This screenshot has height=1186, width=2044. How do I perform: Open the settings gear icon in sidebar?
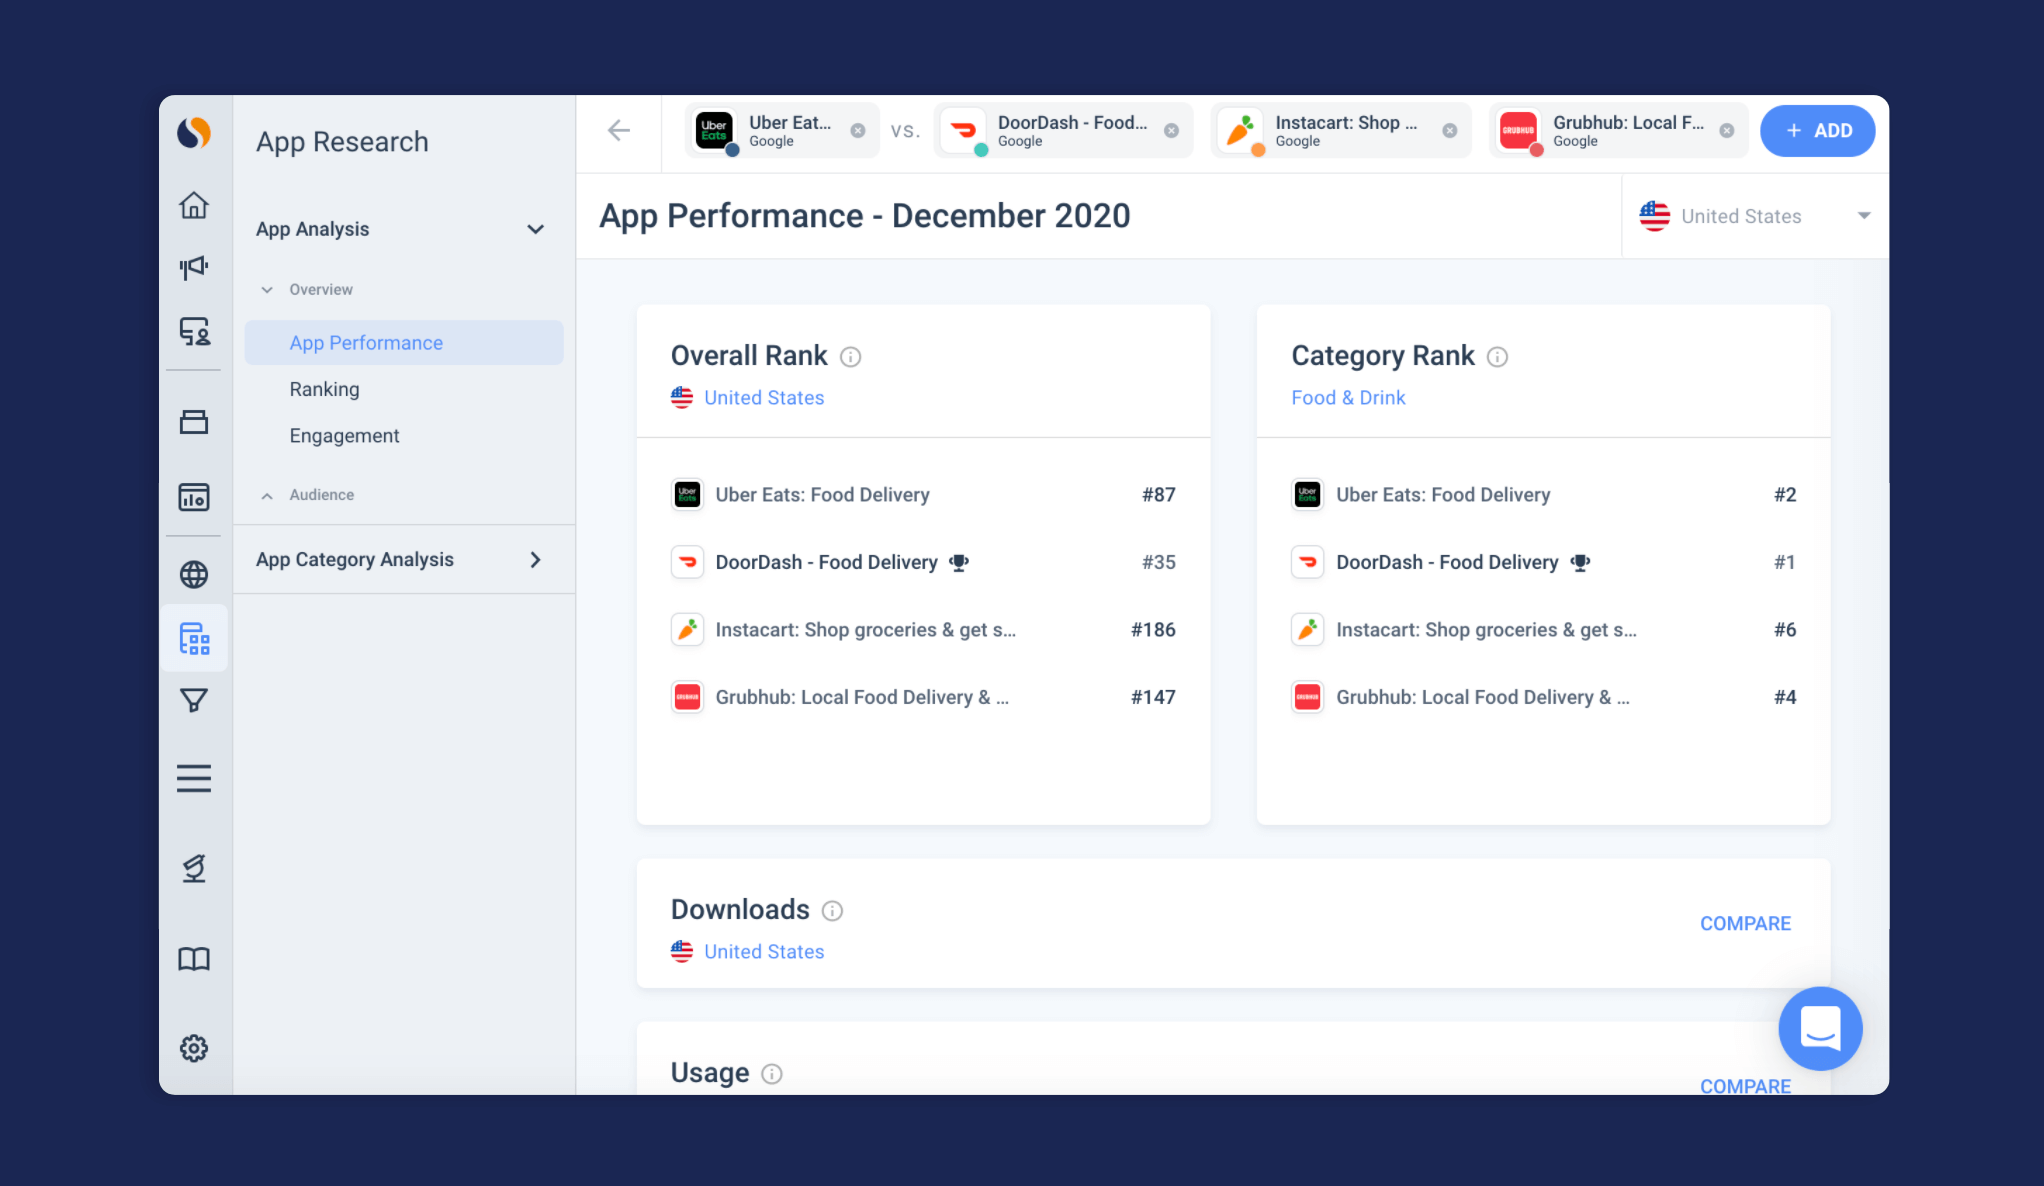pyautogui.click(x=194, y=1048)
